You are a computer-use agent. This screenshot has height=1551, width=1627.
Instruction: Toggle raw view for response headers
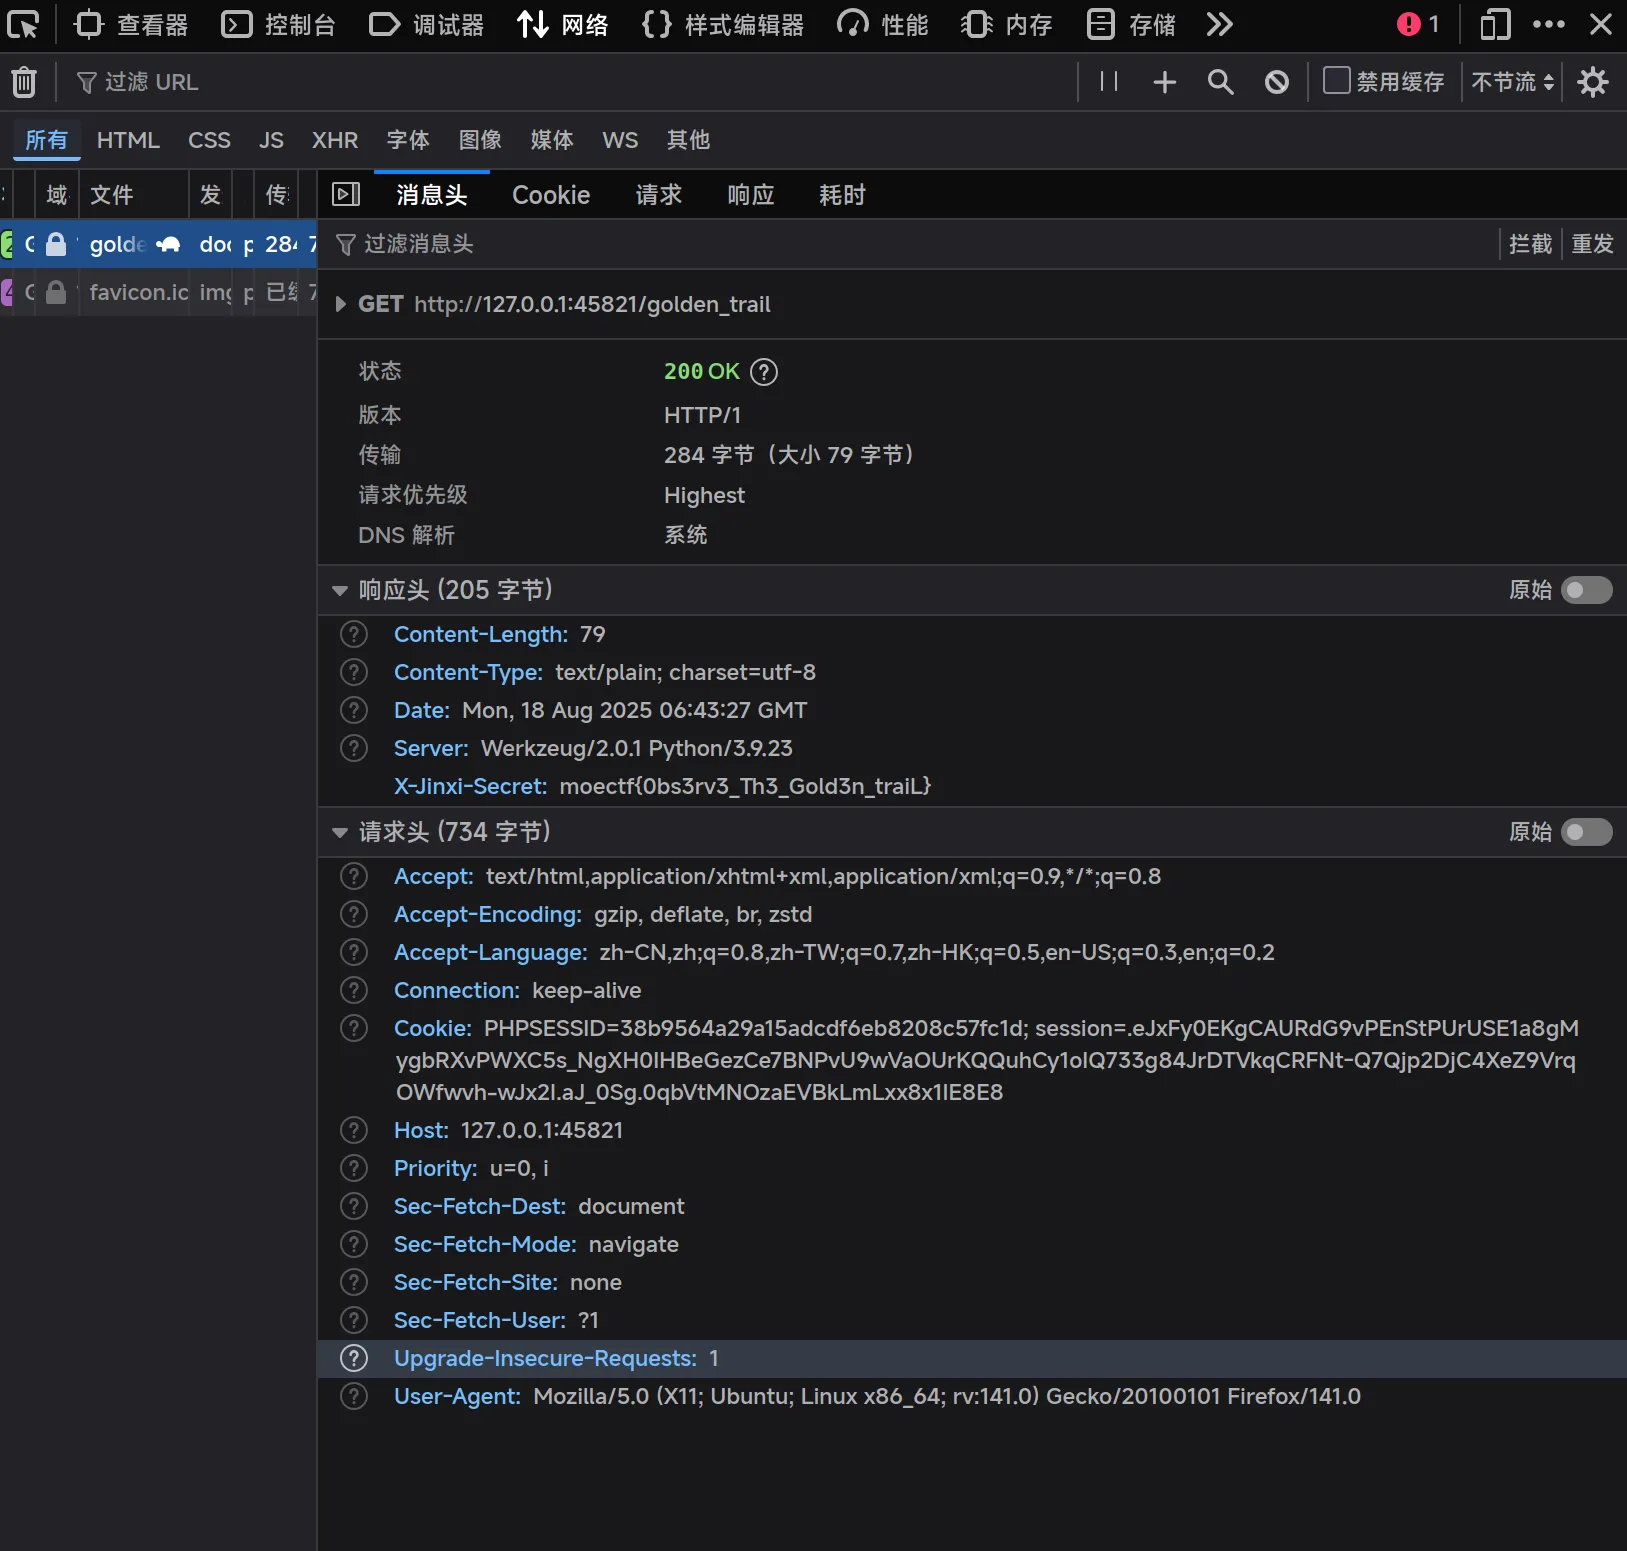(1586, 590)
